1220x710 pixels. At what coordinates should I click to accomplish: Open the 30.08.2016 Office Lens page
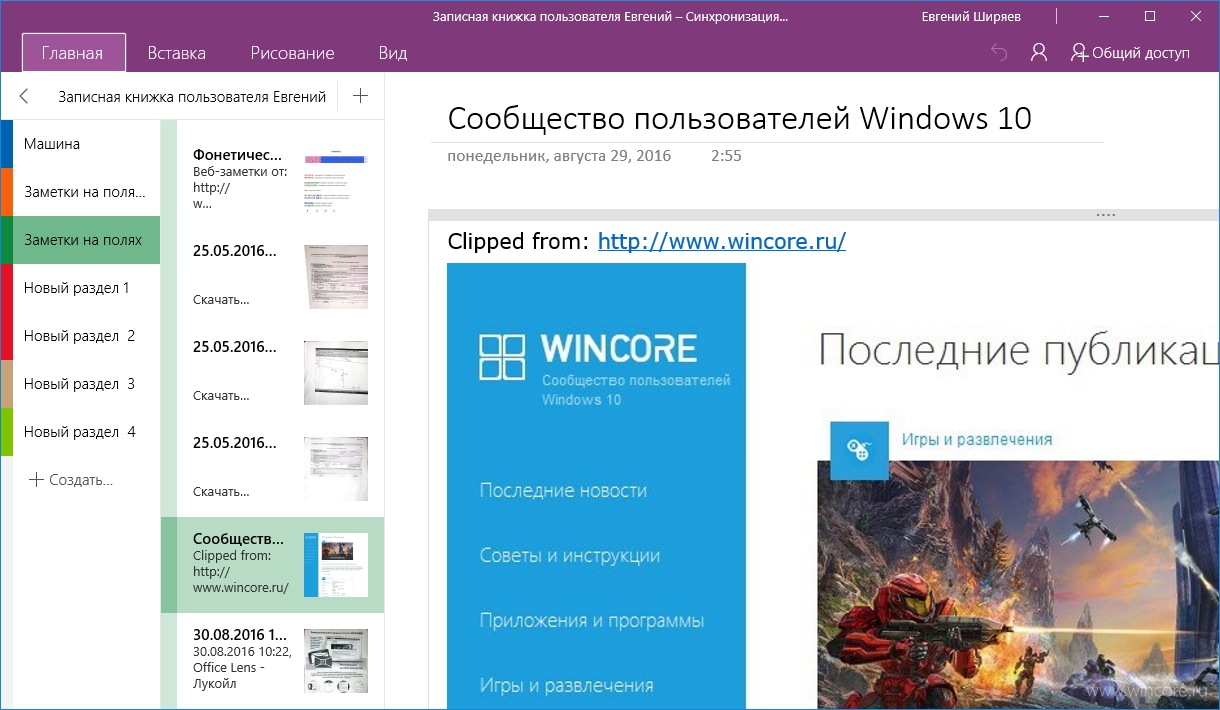point(272,660)
